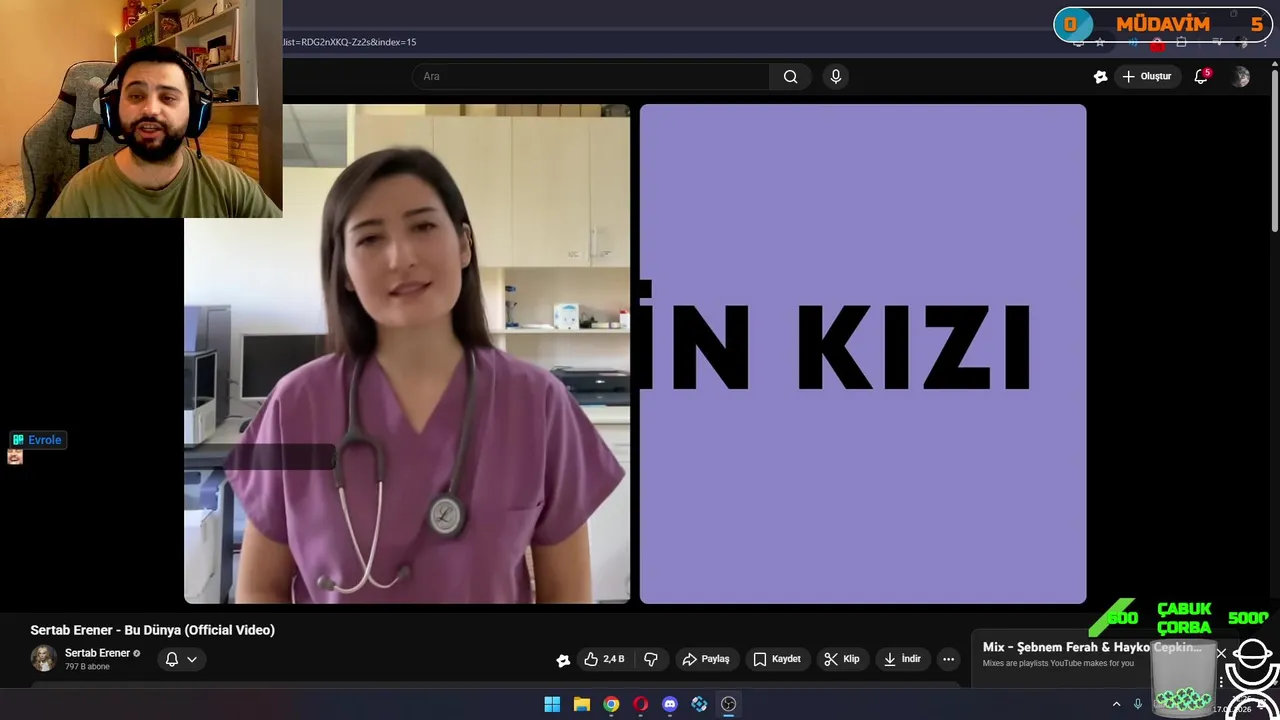The height and width of the screenshot is (720, 1280).
Task: Open the YouTube account avatar menu
Action: click(x=1241, y=76)
